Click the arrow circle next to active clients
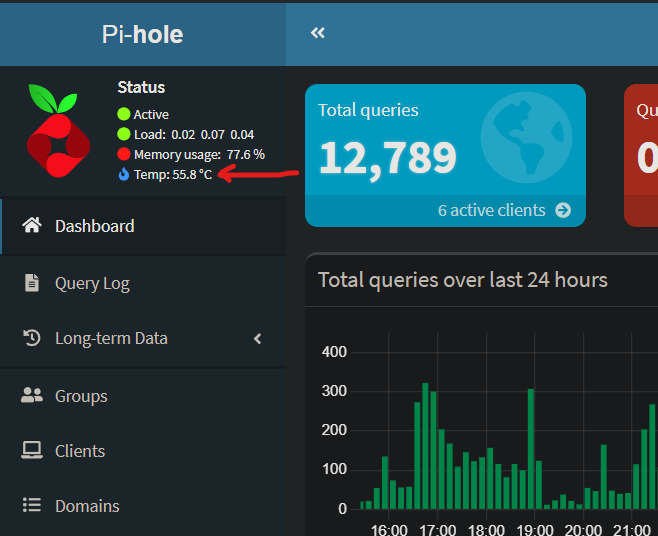Viewport: 658px width, 536px height. point(563,210)
